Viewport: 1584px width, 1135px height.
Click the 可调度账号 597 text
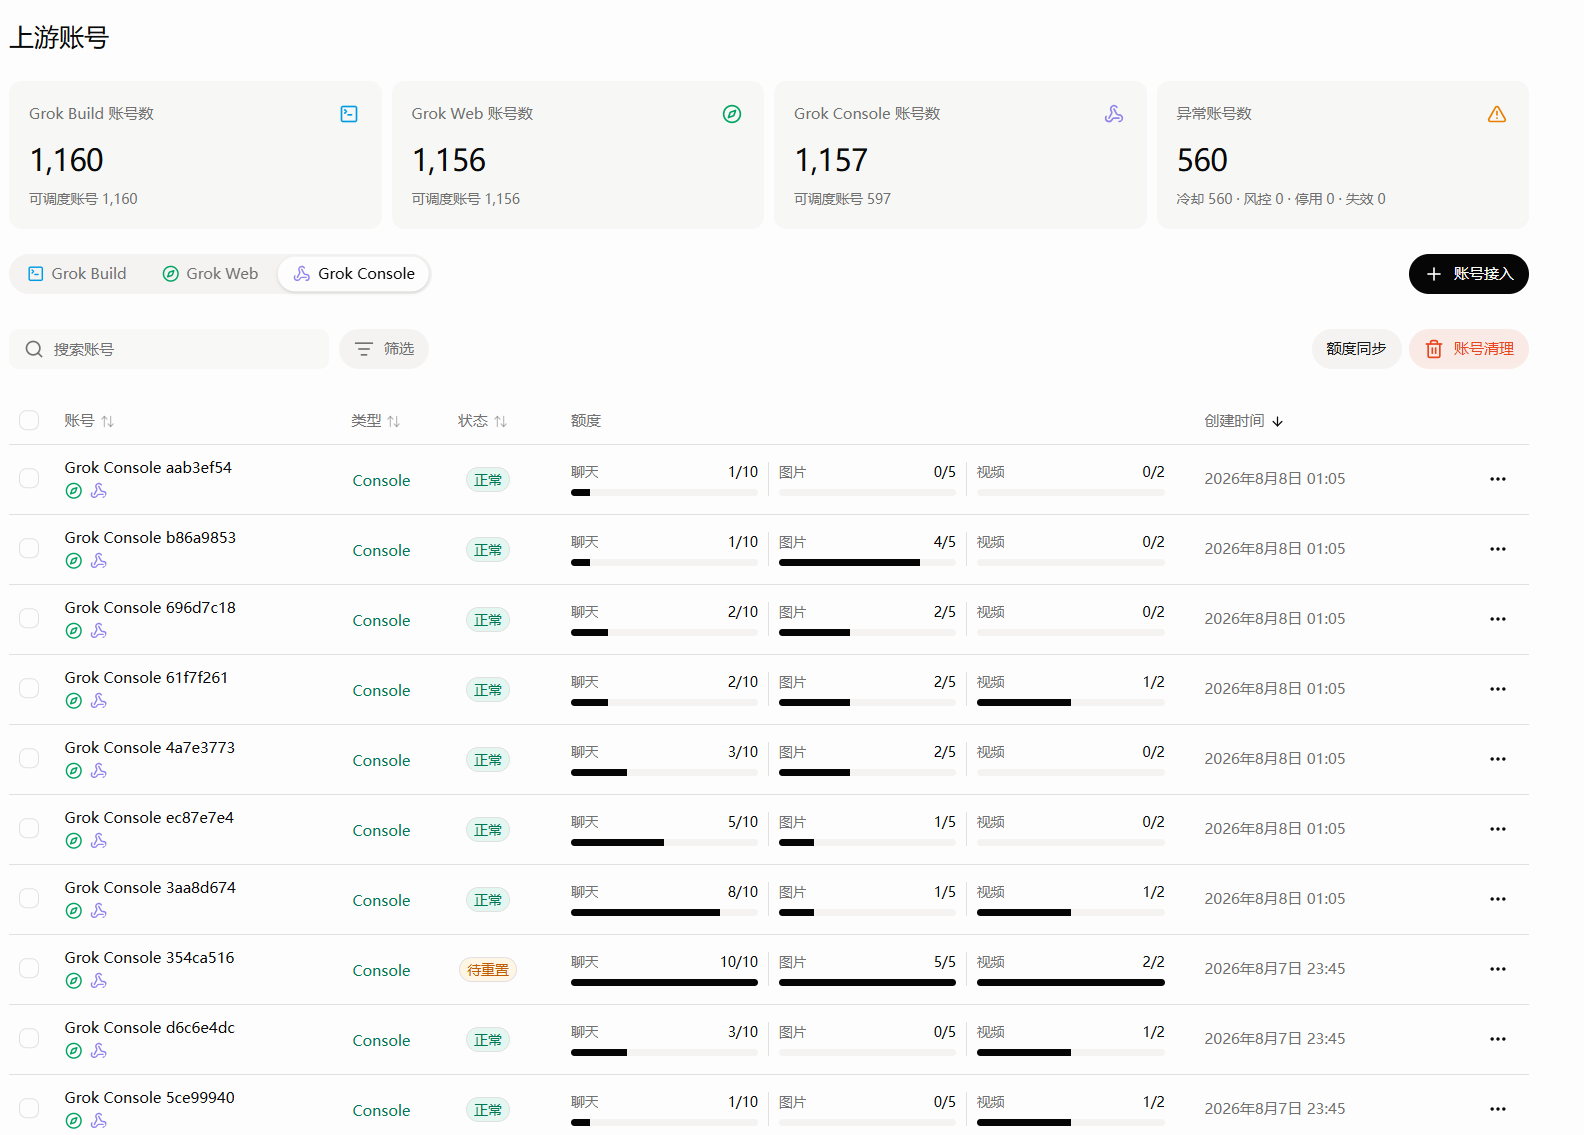click(x=842, y=199)
